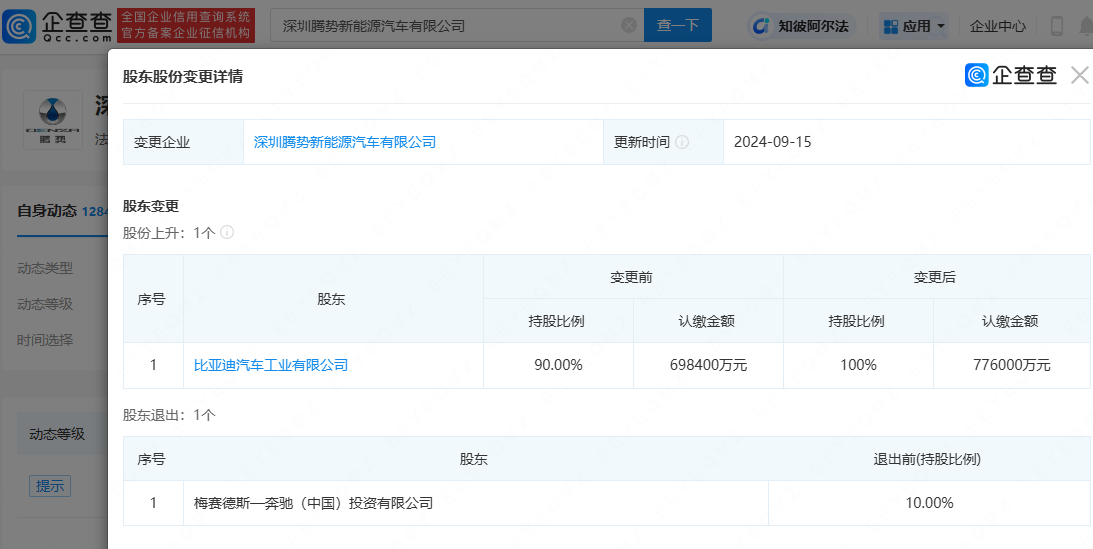This screenshot has width=1093, height=549.
Task: Click the 全国企业信用查询系统 red banner
Action: pyautogui.click(x=186, y=26)
